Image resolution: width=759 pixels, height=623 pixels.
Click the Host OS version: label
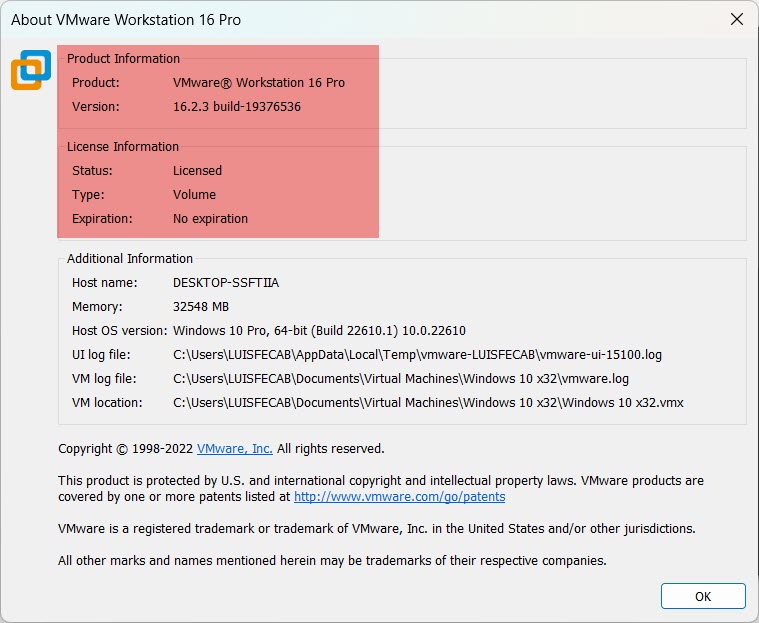(x=120, y=331)
